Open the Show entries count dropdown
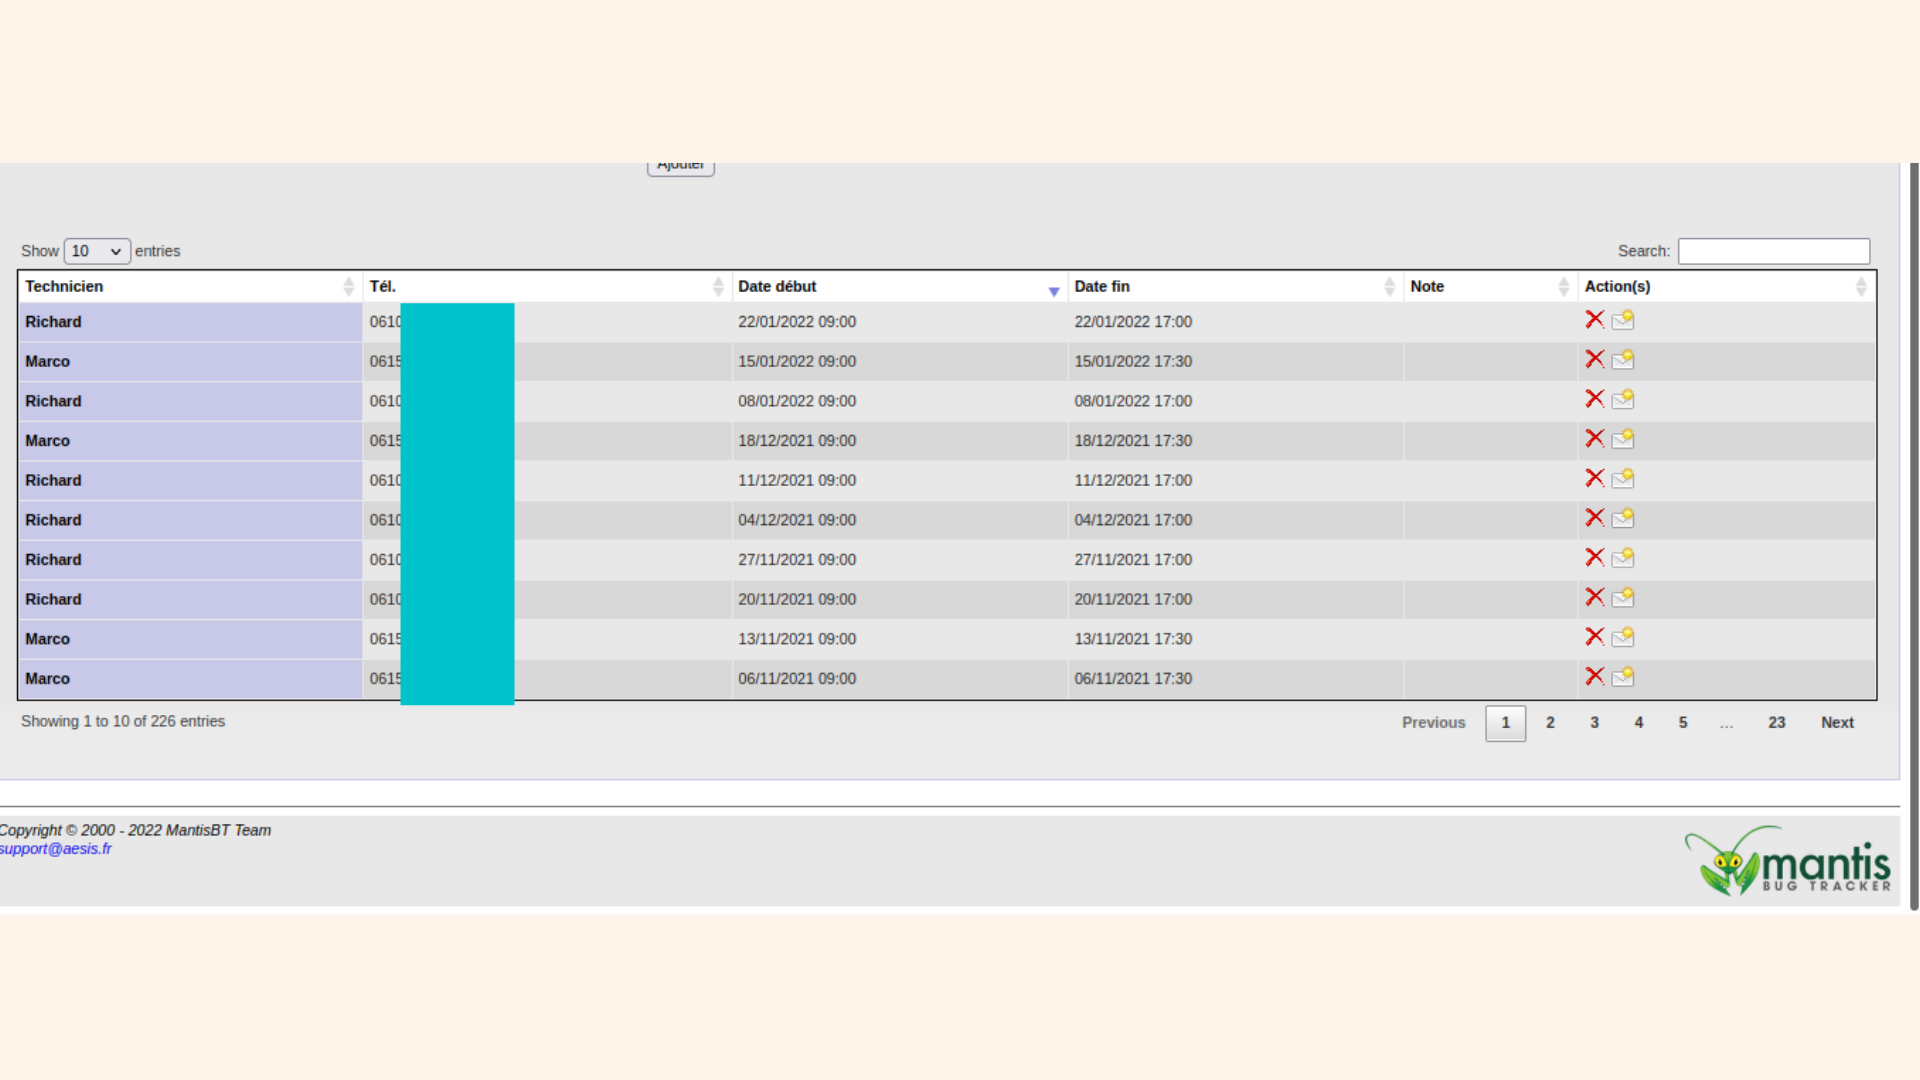Screen dimensions: 1920x1080 97,251
